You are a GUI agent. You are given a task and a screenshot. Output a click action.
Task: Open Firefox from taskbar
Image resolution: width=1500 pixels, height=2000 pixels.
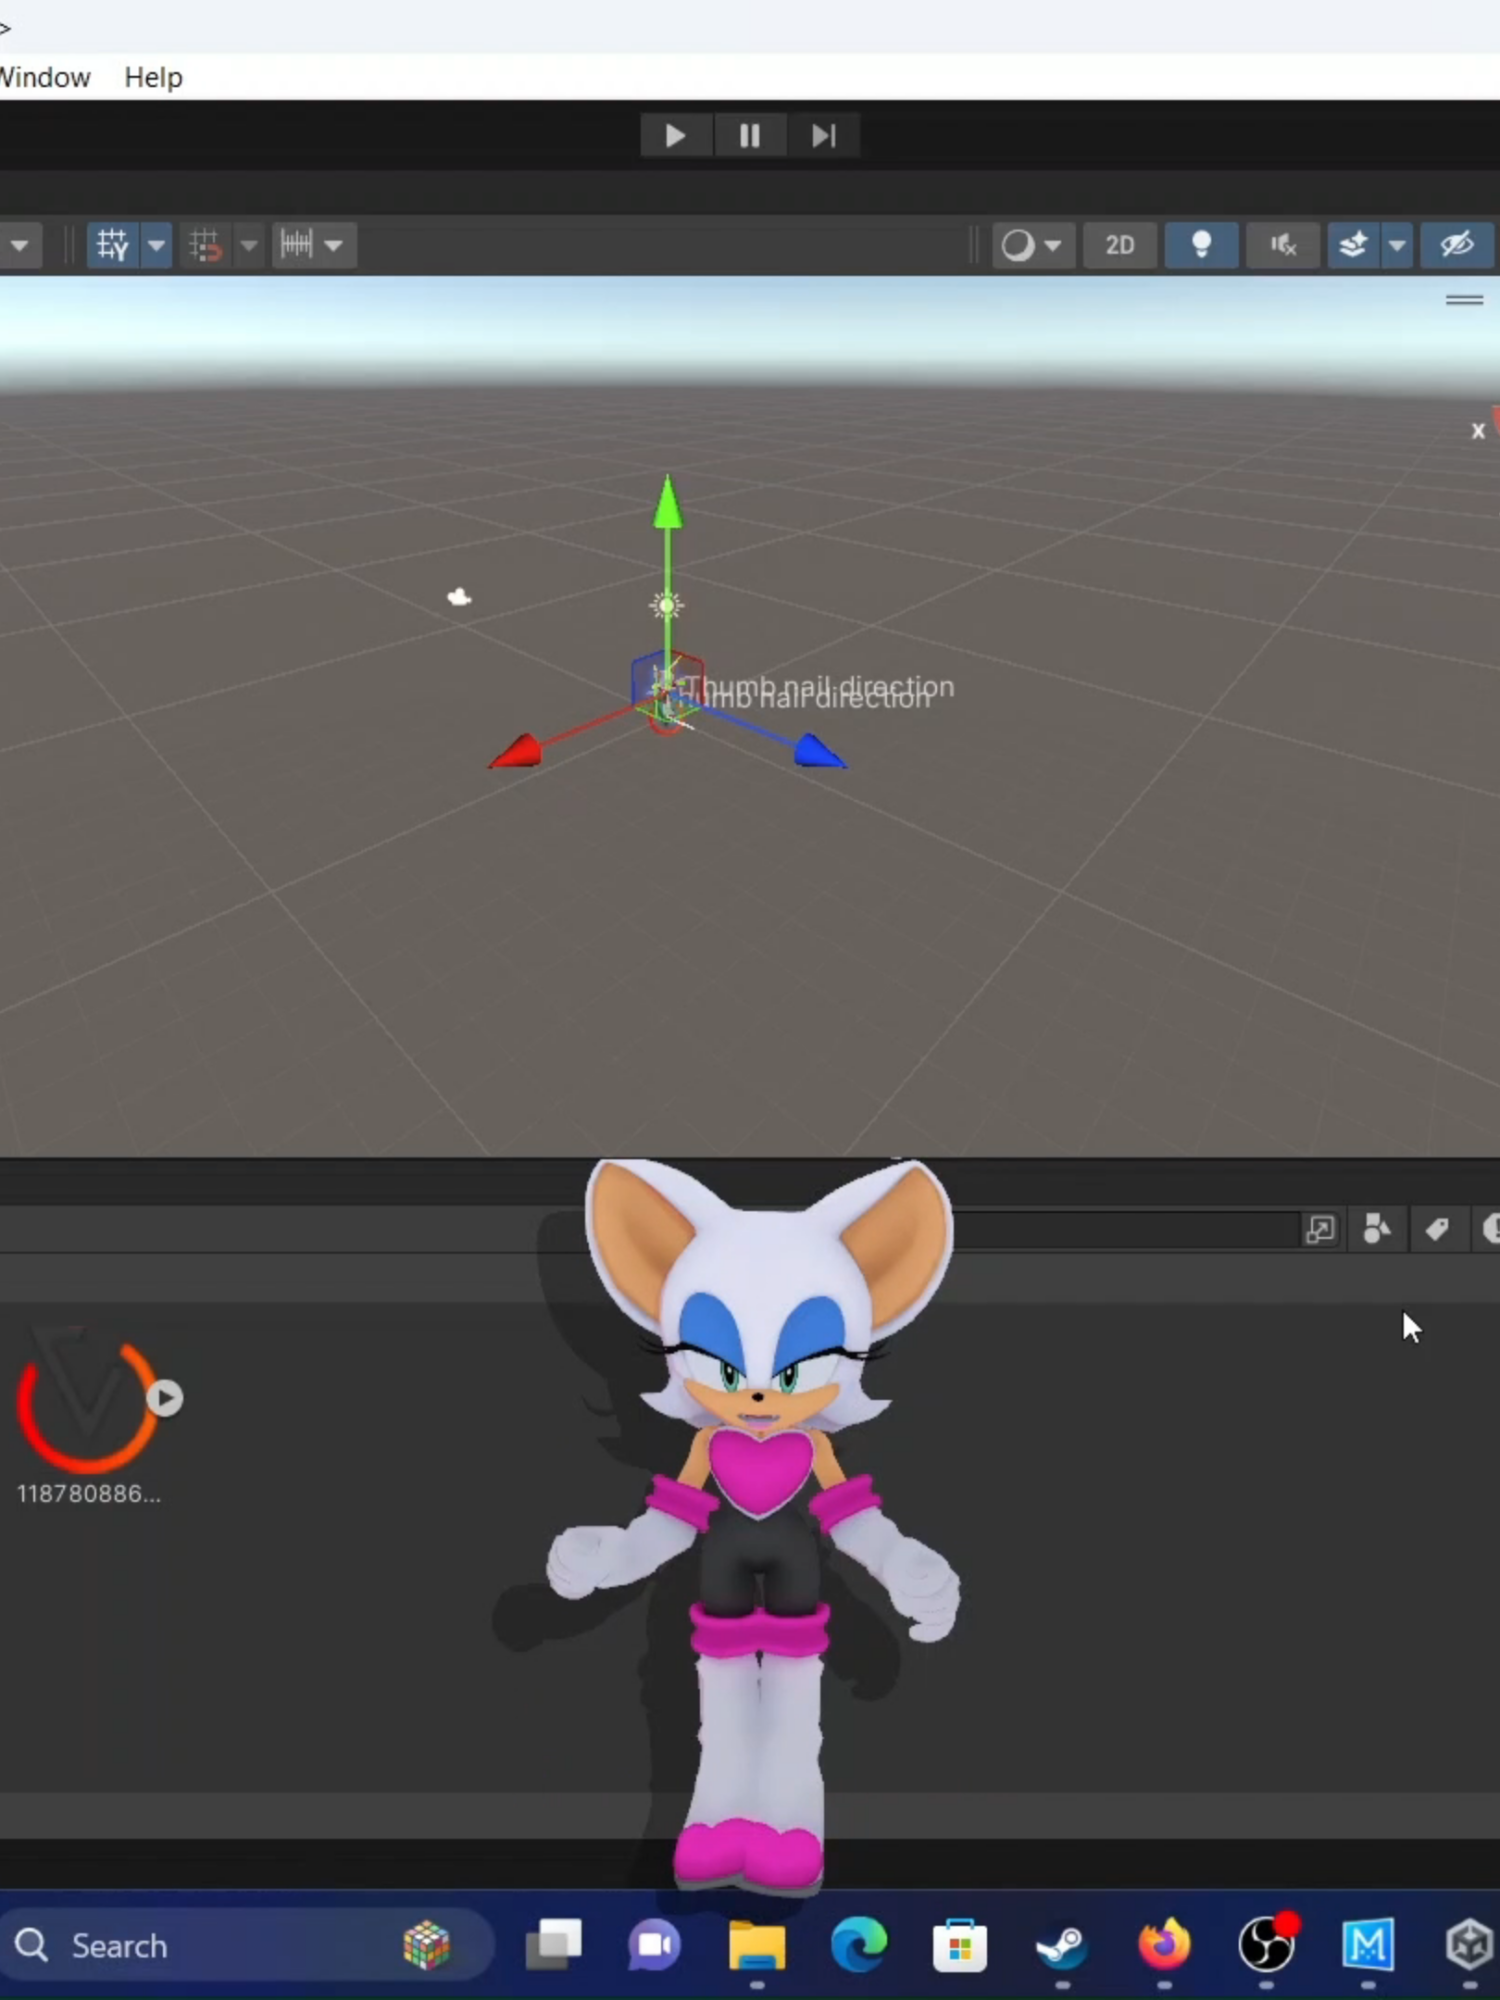[x=1164, y=1946]
